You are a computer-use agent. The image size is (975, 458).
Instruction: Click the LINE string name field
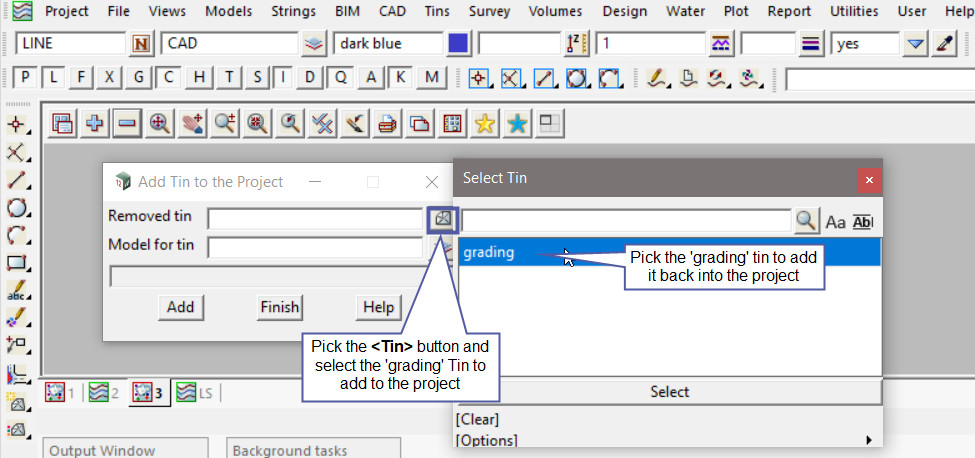70,44
